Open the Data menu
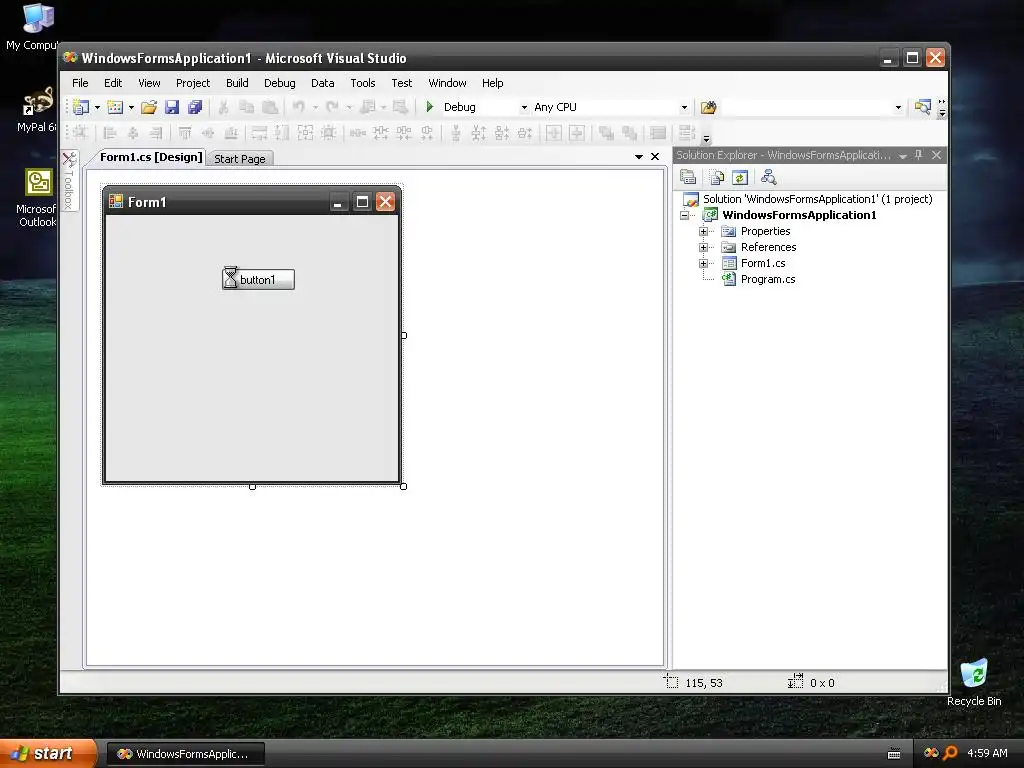 323,83
